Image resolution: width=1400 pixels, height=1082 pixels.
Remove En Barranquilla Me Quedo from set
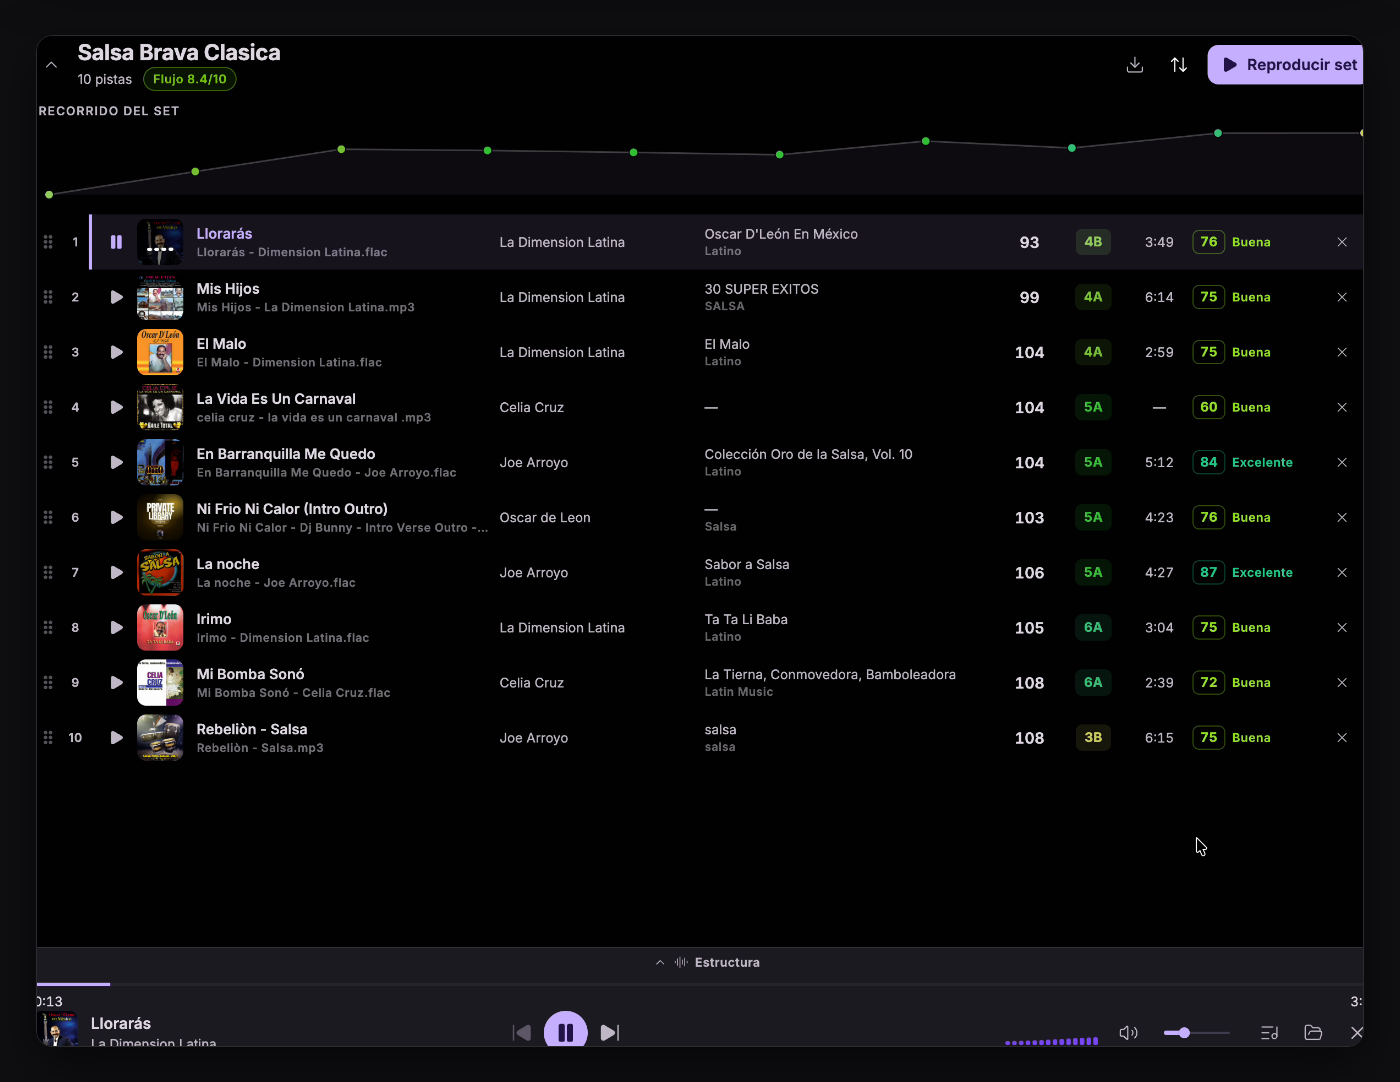pos(1342,462)
